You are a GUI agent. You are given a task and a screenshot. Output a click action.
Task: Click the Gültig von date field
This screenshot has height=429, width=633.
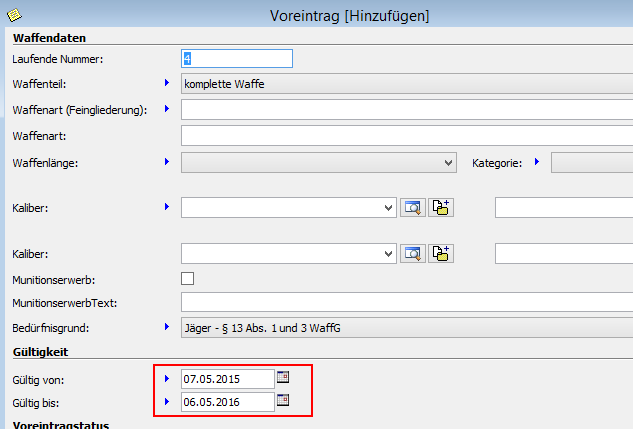[x=227, y=378]
